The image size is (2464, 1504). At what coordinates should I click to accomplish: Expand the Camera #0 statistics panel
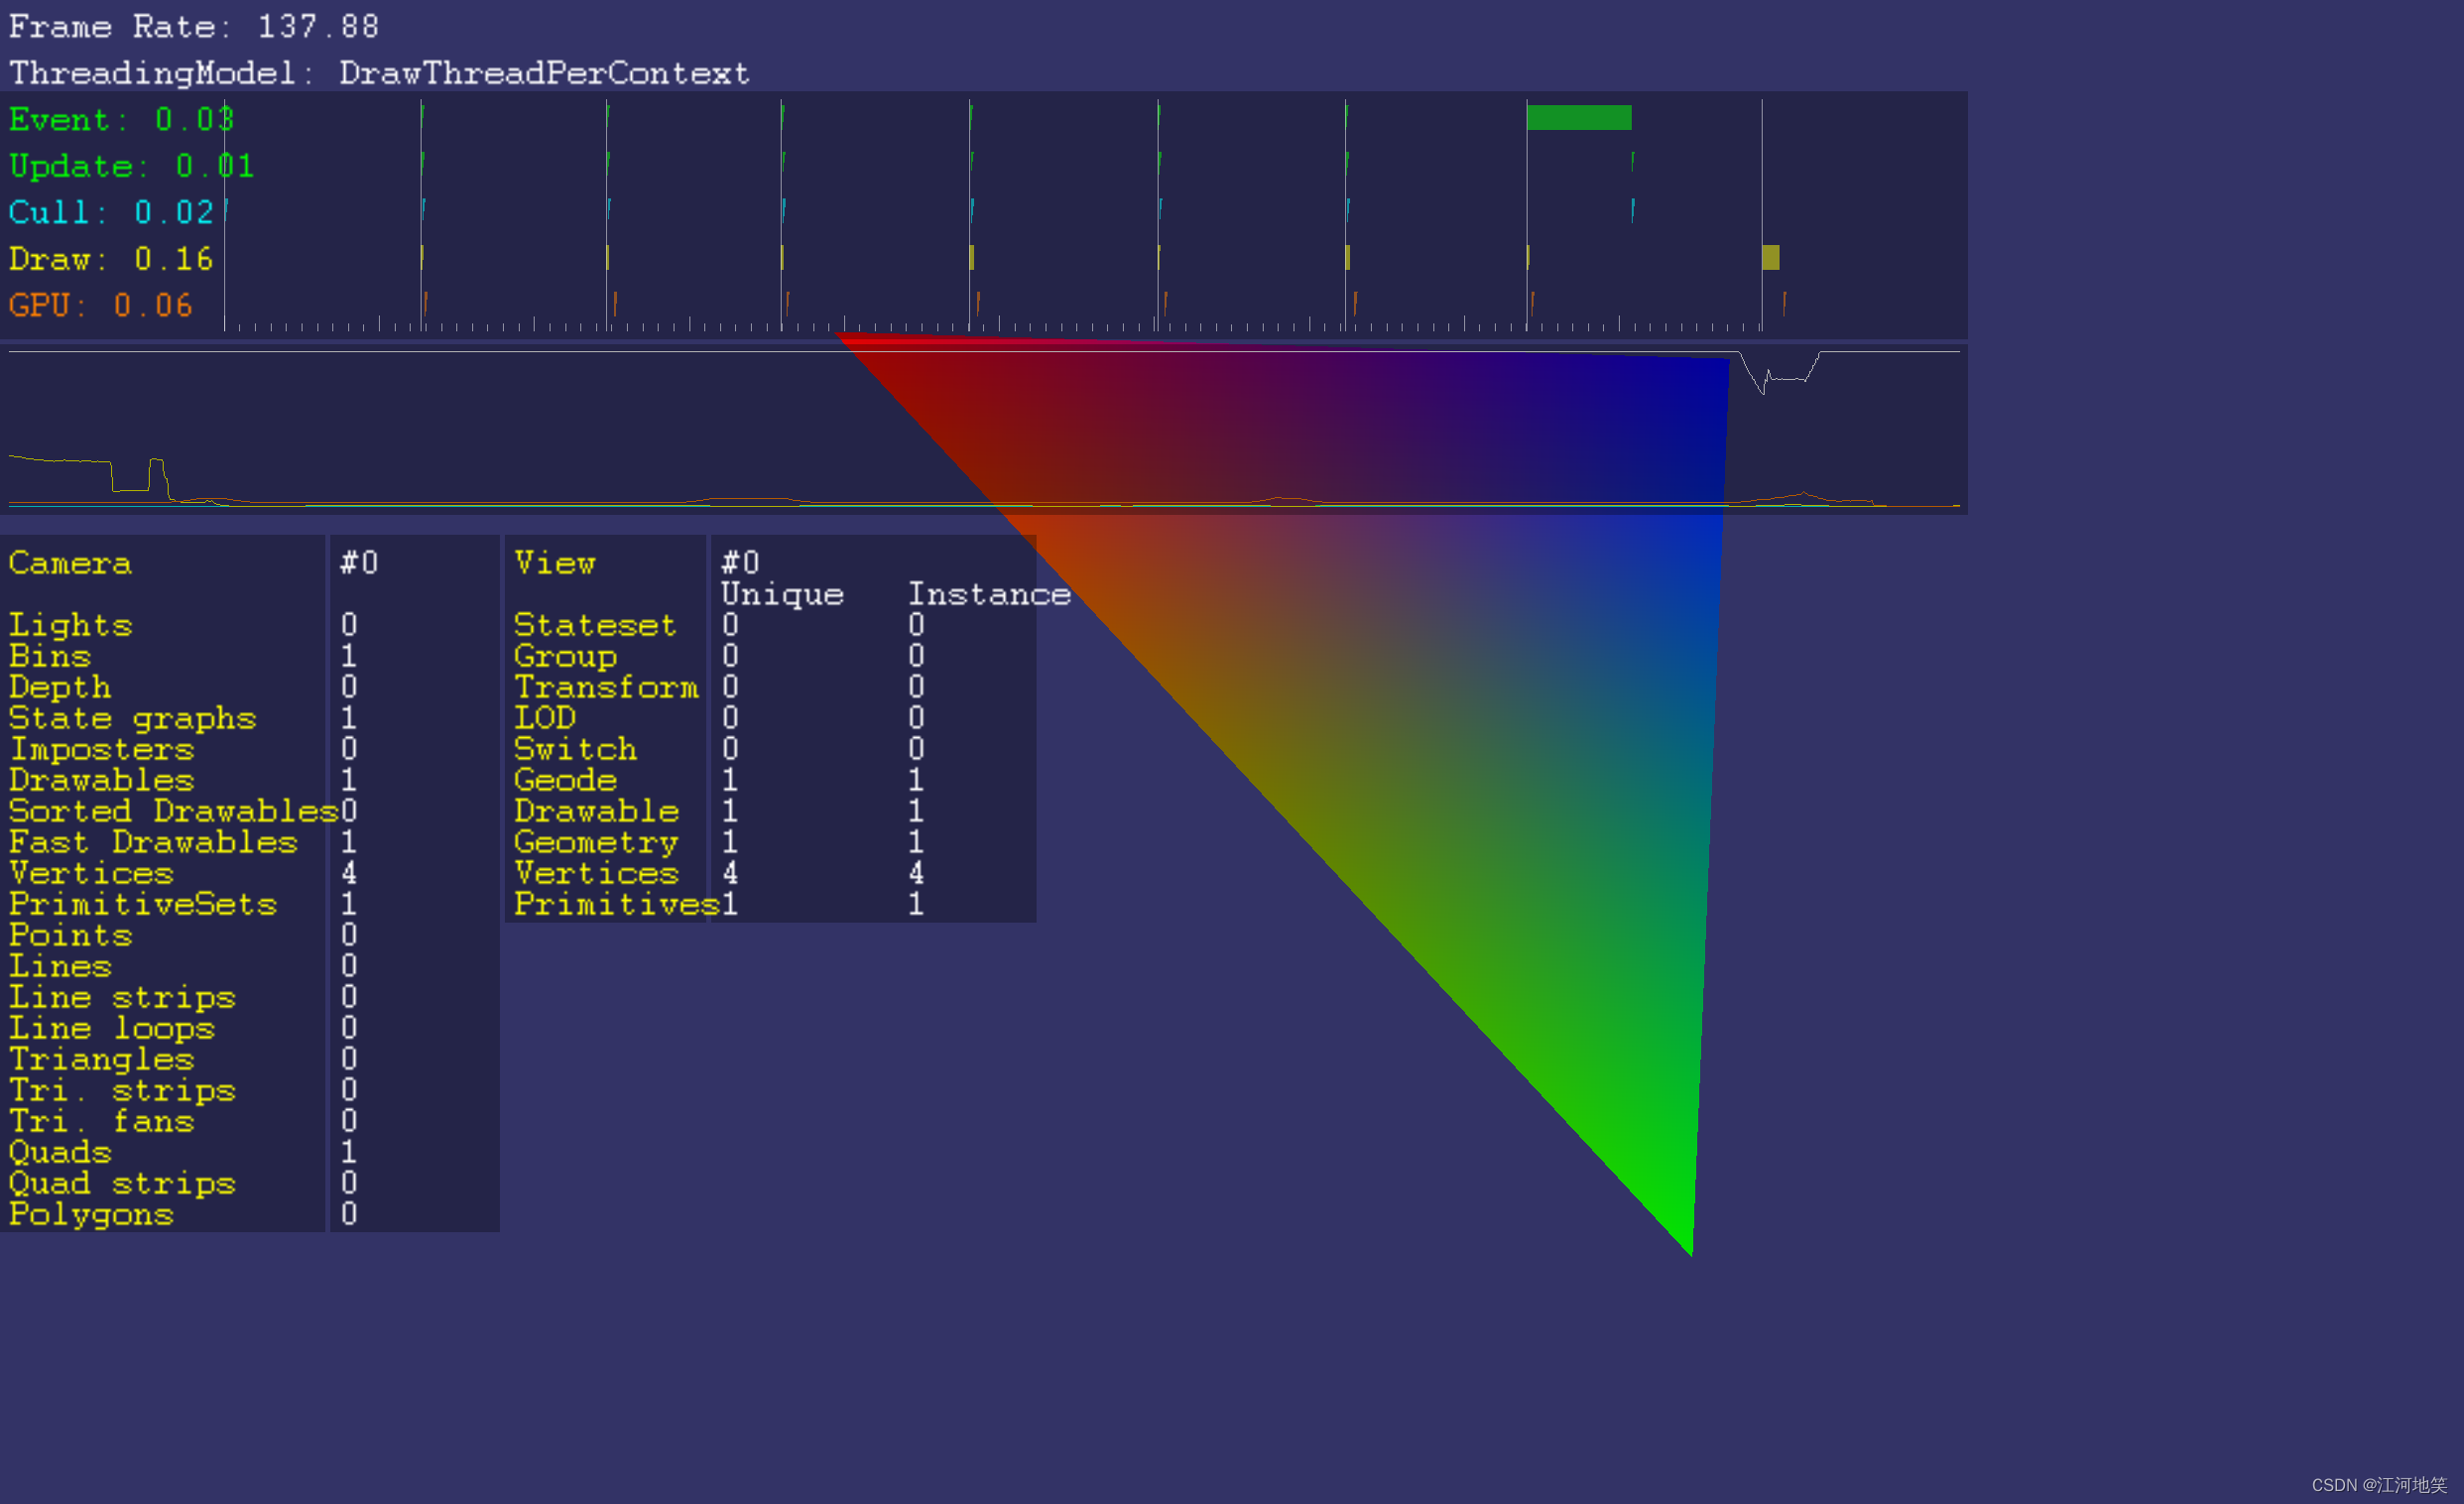tap(69, 563)
